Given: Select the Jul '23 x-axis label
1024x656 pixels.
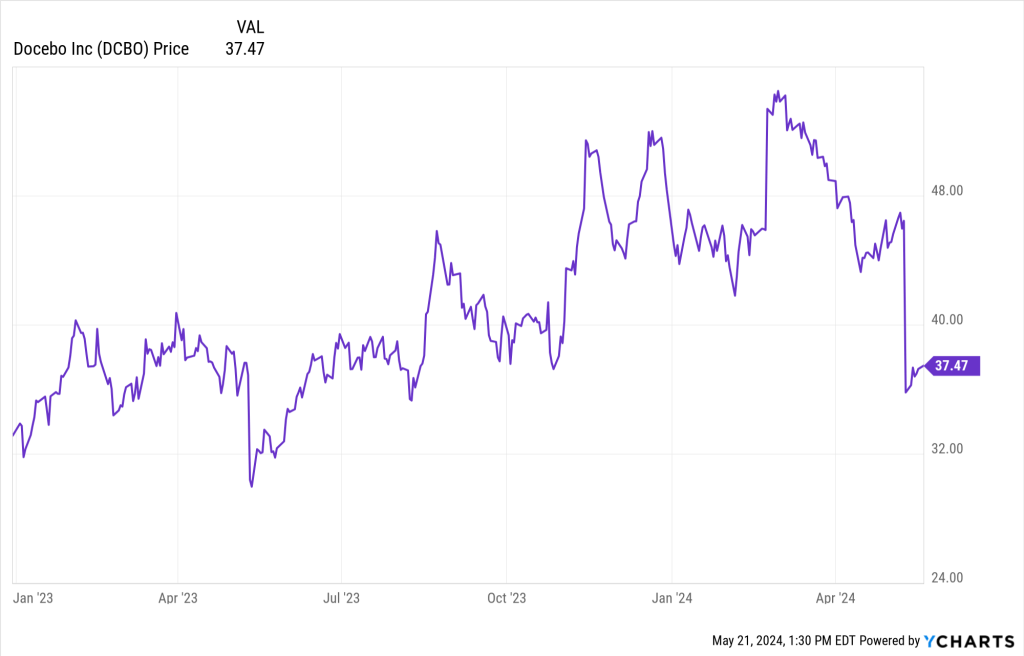Looking at the screenshot, I should point(341,598).
